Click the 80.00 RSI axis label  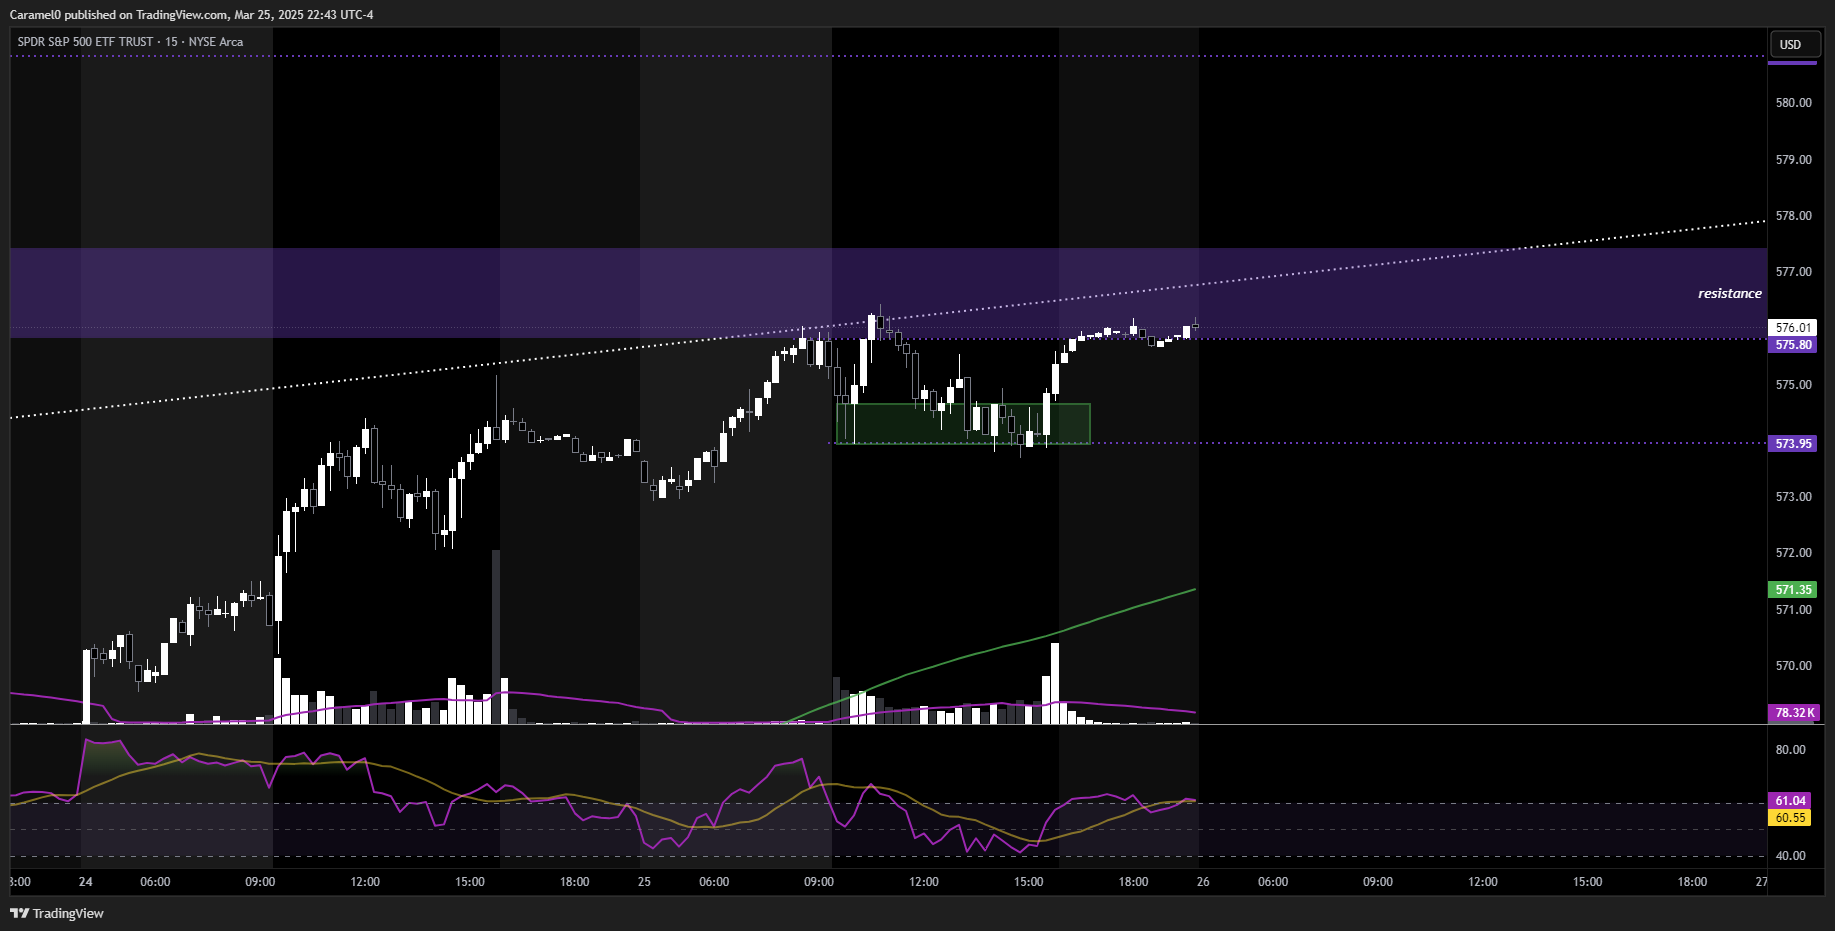click(x=1790, y=750)
